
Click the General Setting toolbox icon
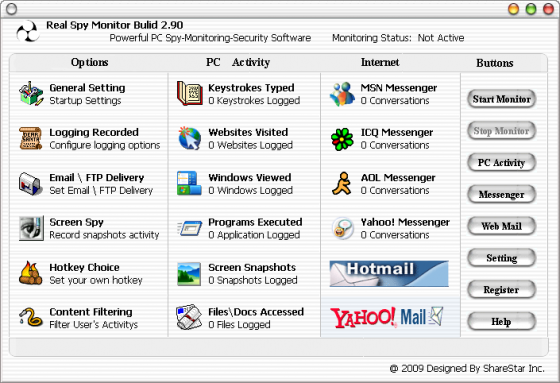point(31,94)
